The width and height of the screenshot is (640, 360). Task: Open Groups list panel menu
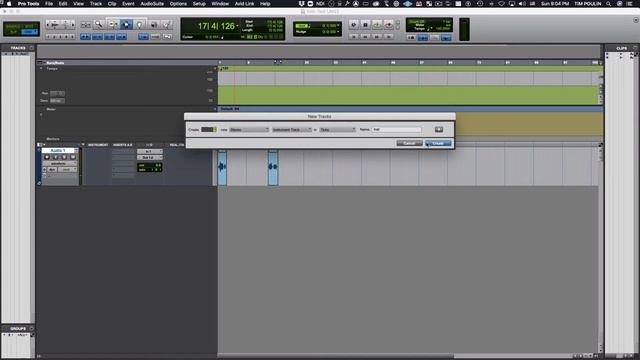pyautogui.click(x=31, y=328)
